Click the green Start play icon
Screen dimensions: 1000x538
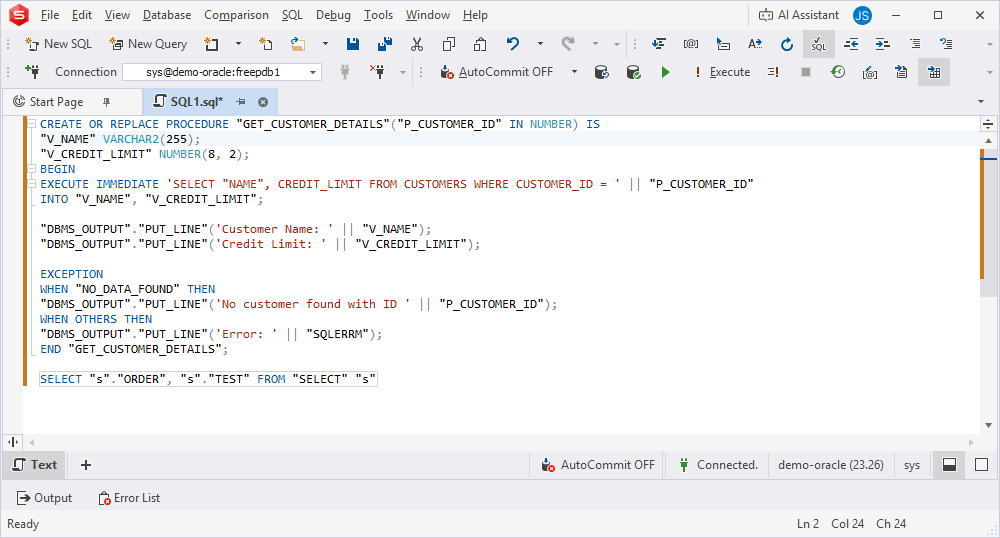point(665,72)
